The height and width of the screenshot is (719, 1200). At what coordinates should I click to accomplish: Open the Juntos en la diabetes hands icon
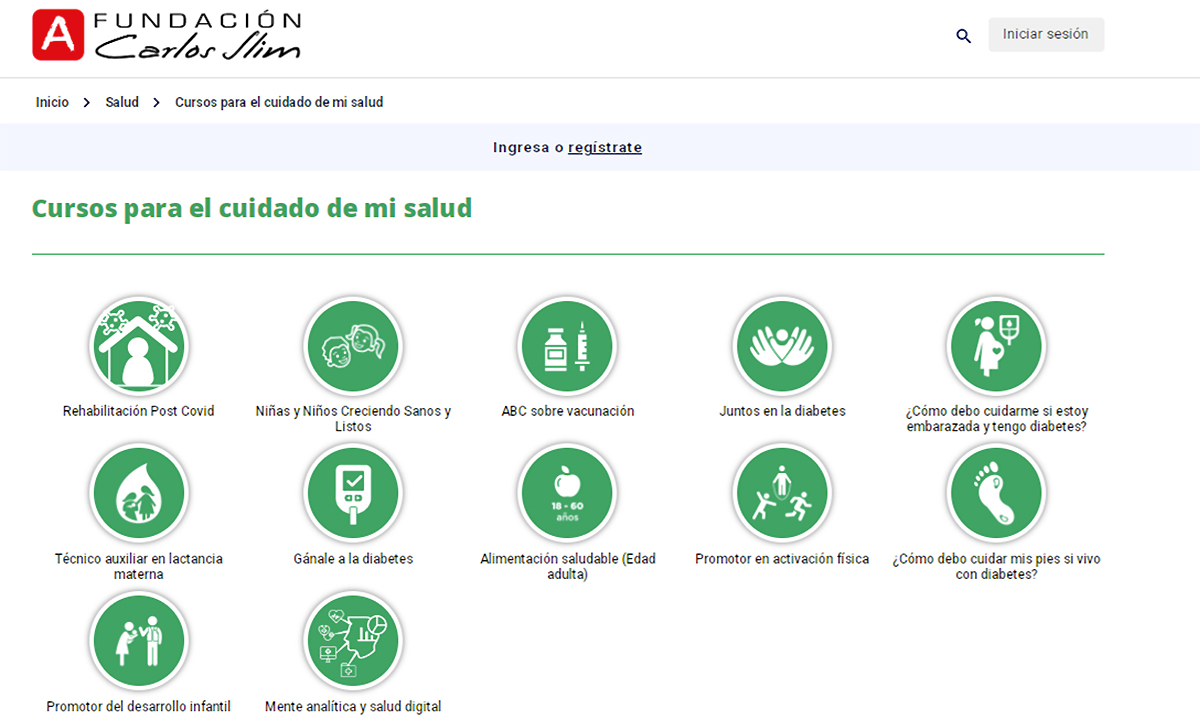click(781, 346)
